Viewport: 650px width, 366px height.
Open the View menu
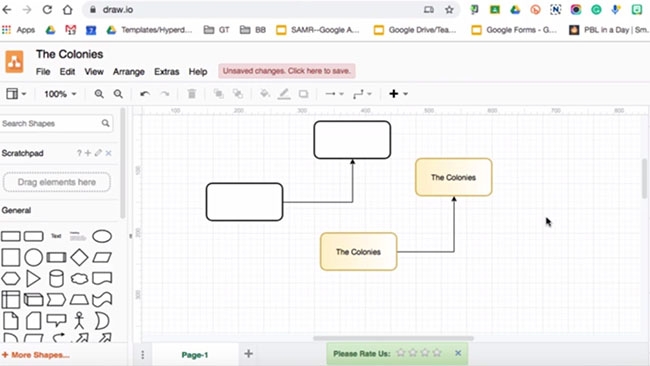coord(94,71)
